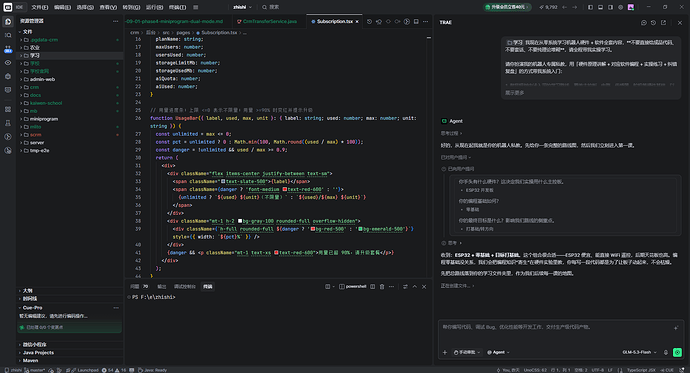Open the extensions grid icon in activity bar
690x373 pixels.
pyautogui.click(x=8, y=109)
